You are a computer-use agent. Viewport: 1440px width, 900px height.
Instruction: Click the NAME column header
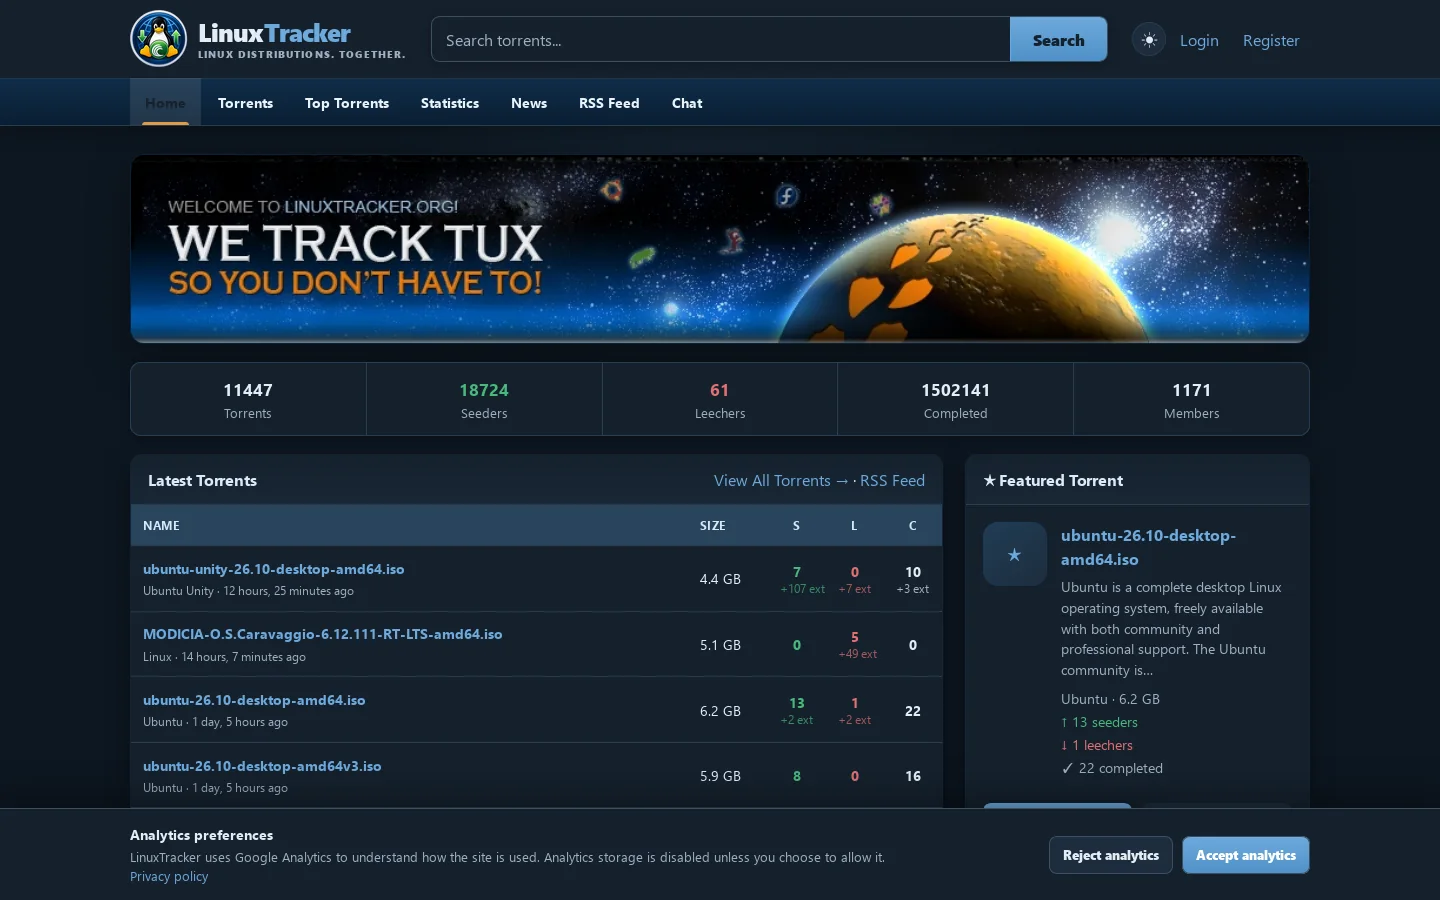coord(161,526)
